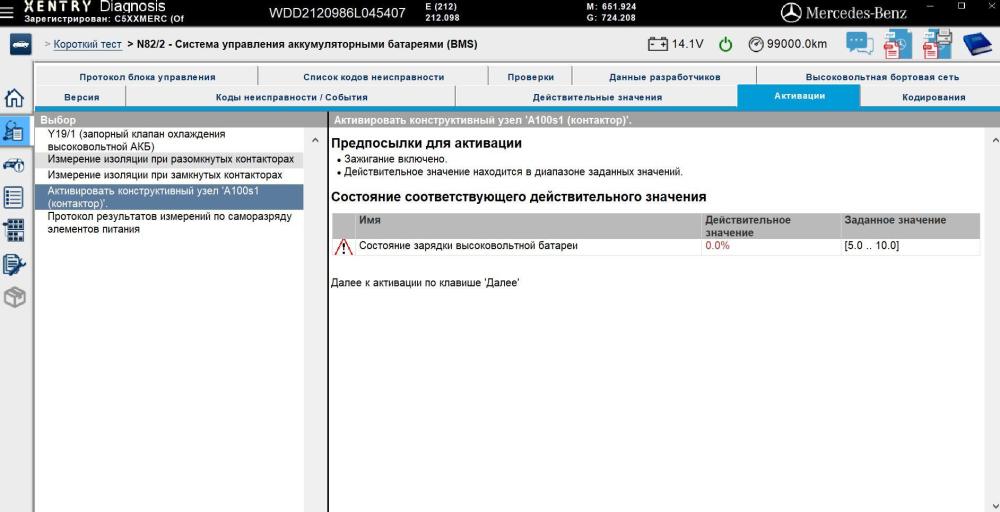The image size is (1000, 512).
Task: Click the 'Зажигание включено.' prerequisite line
Action: coord(395,159)
